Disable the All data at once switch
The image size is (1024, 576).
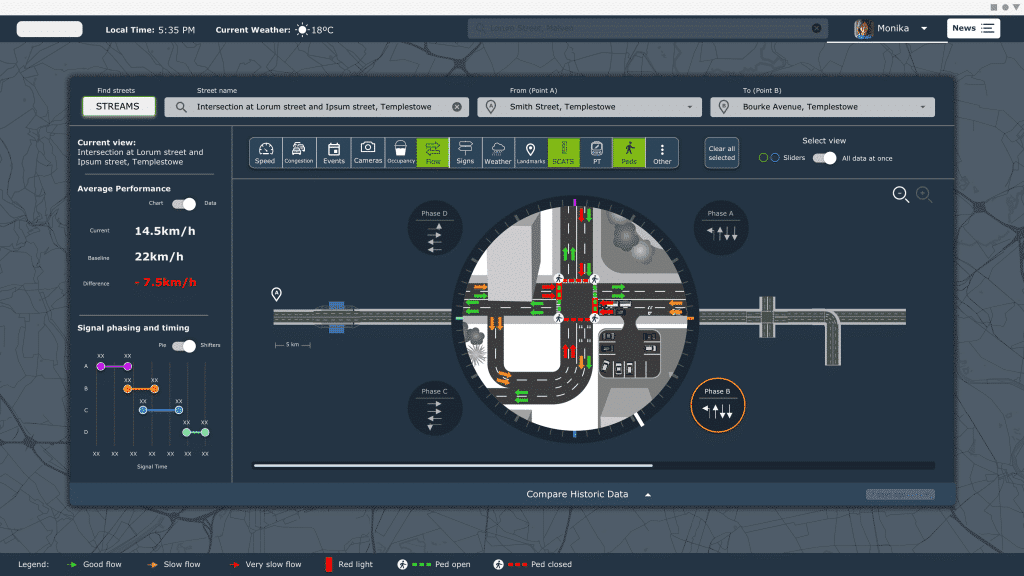pyautogui.click(x=825, y=158)
